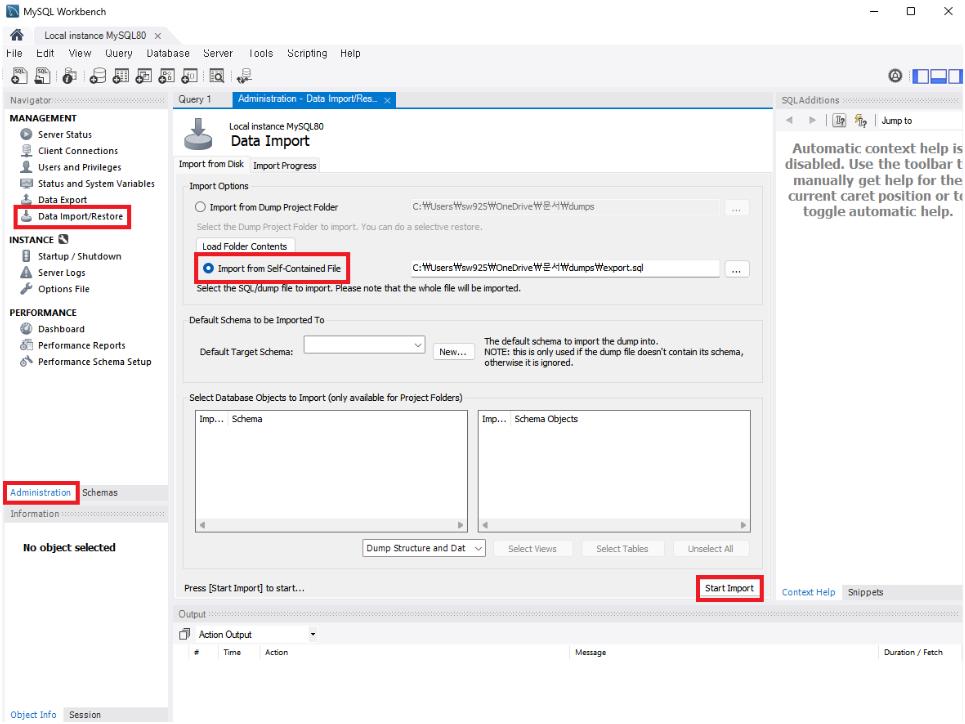Image resolution: width=965 pixels, height=724 pixels.
Task: Click the context help at caret icon
Action: click(x=839, y=121)
